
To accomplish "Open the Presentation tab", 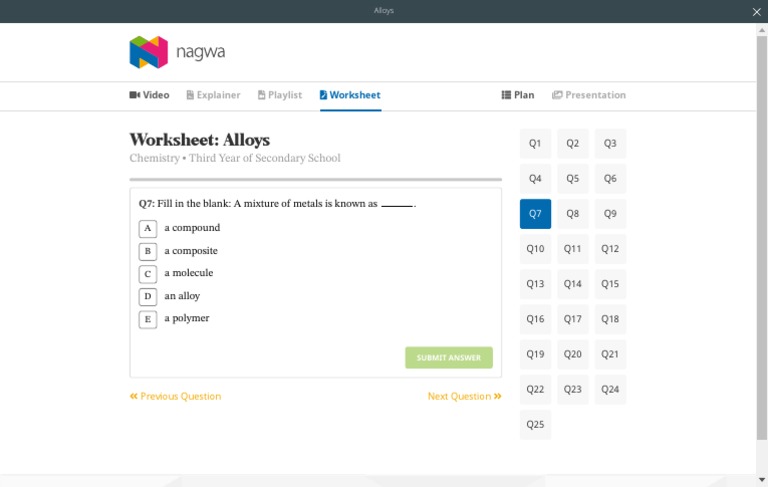I will coord(589,95).
